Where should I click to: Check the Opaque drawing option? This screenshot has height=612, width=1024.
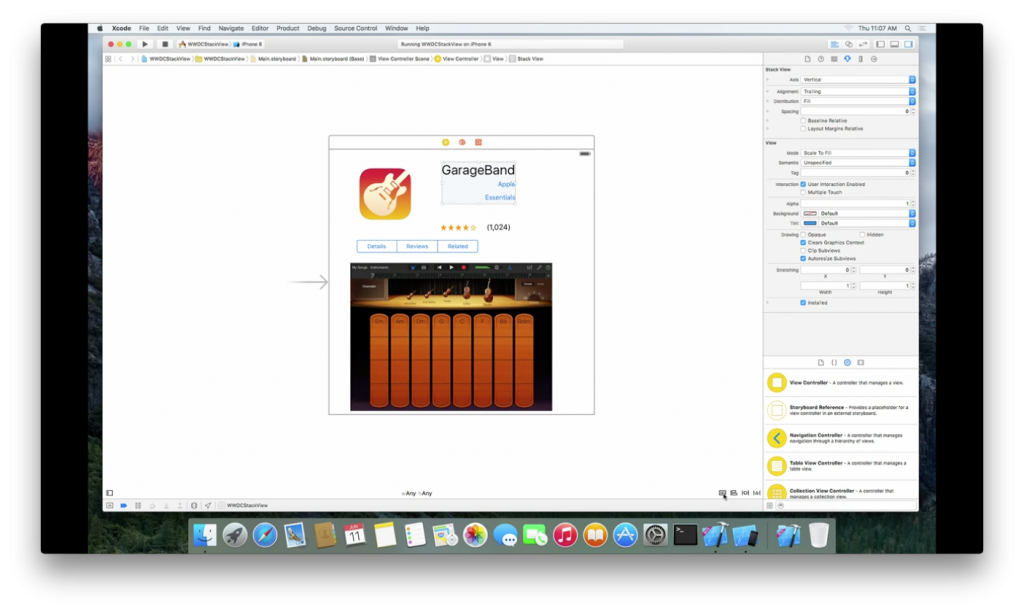click(803, 234)
